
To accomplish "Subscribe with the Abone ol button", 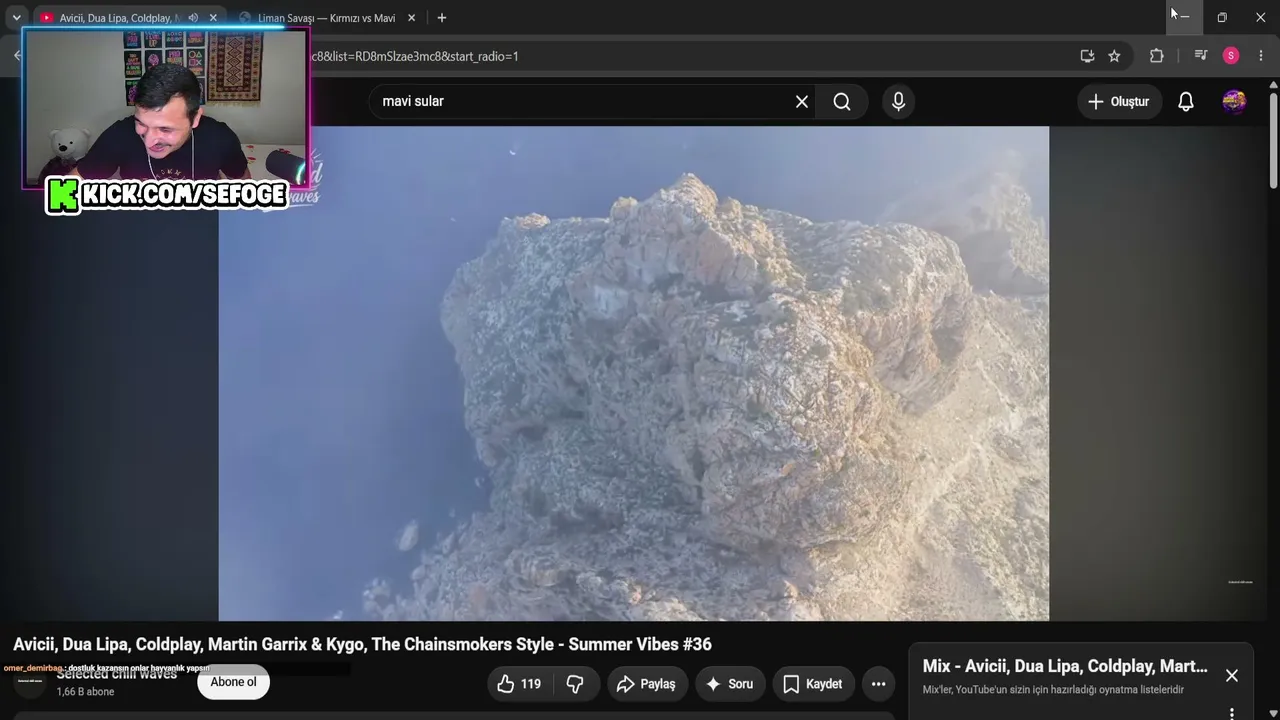I will [233, 682].
